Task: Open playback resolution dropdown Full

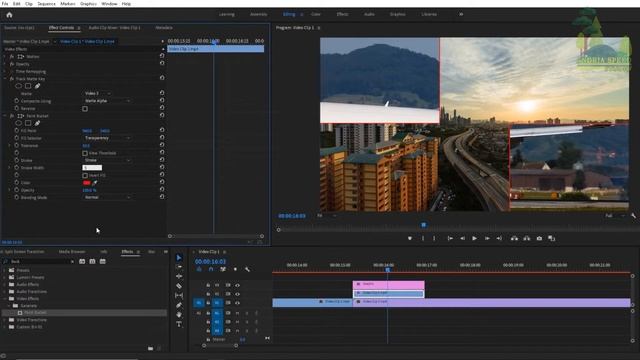Action: (614, 216)
